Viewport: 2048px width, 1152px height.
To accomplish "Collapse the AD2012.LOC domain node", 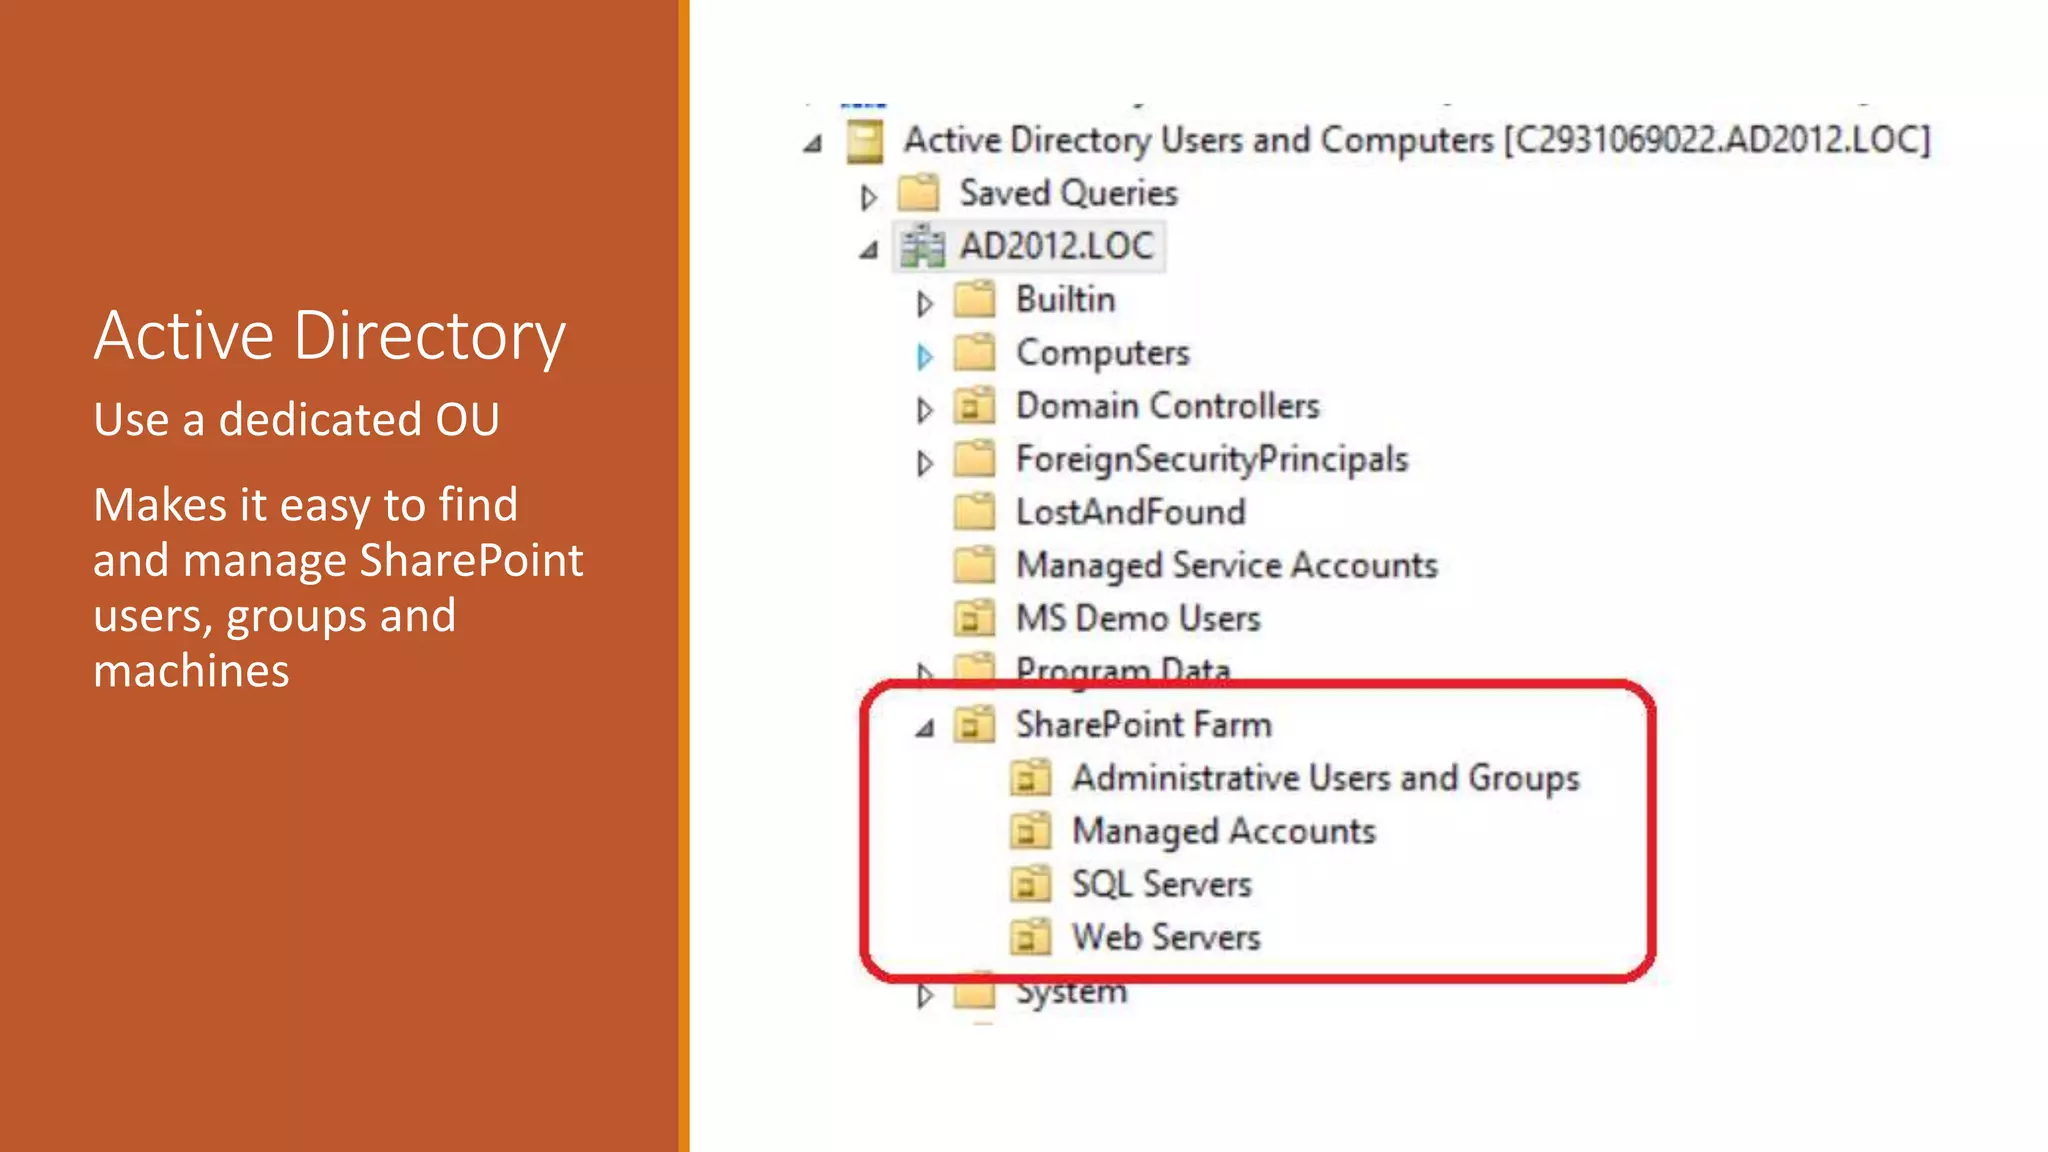I will tap(868, 250).
